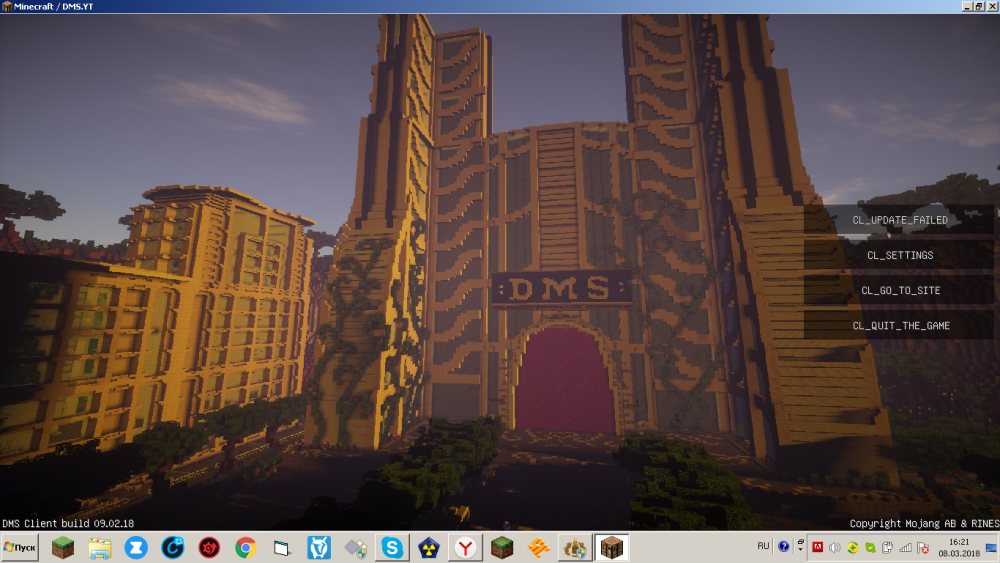Click the volume speaker tray icon
This screenshot has height=563, width=1000.
(834, 548)
